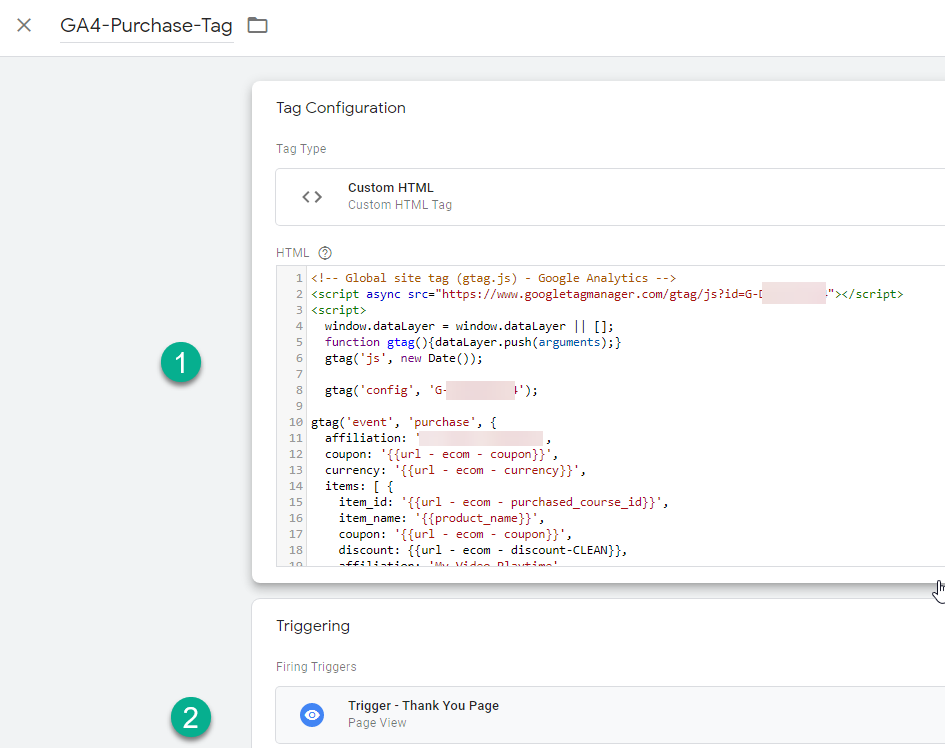Click the folder icon beside tag name
Image resolution: width=945 pixels, height=748 pixels.
(x=258, y=25)
